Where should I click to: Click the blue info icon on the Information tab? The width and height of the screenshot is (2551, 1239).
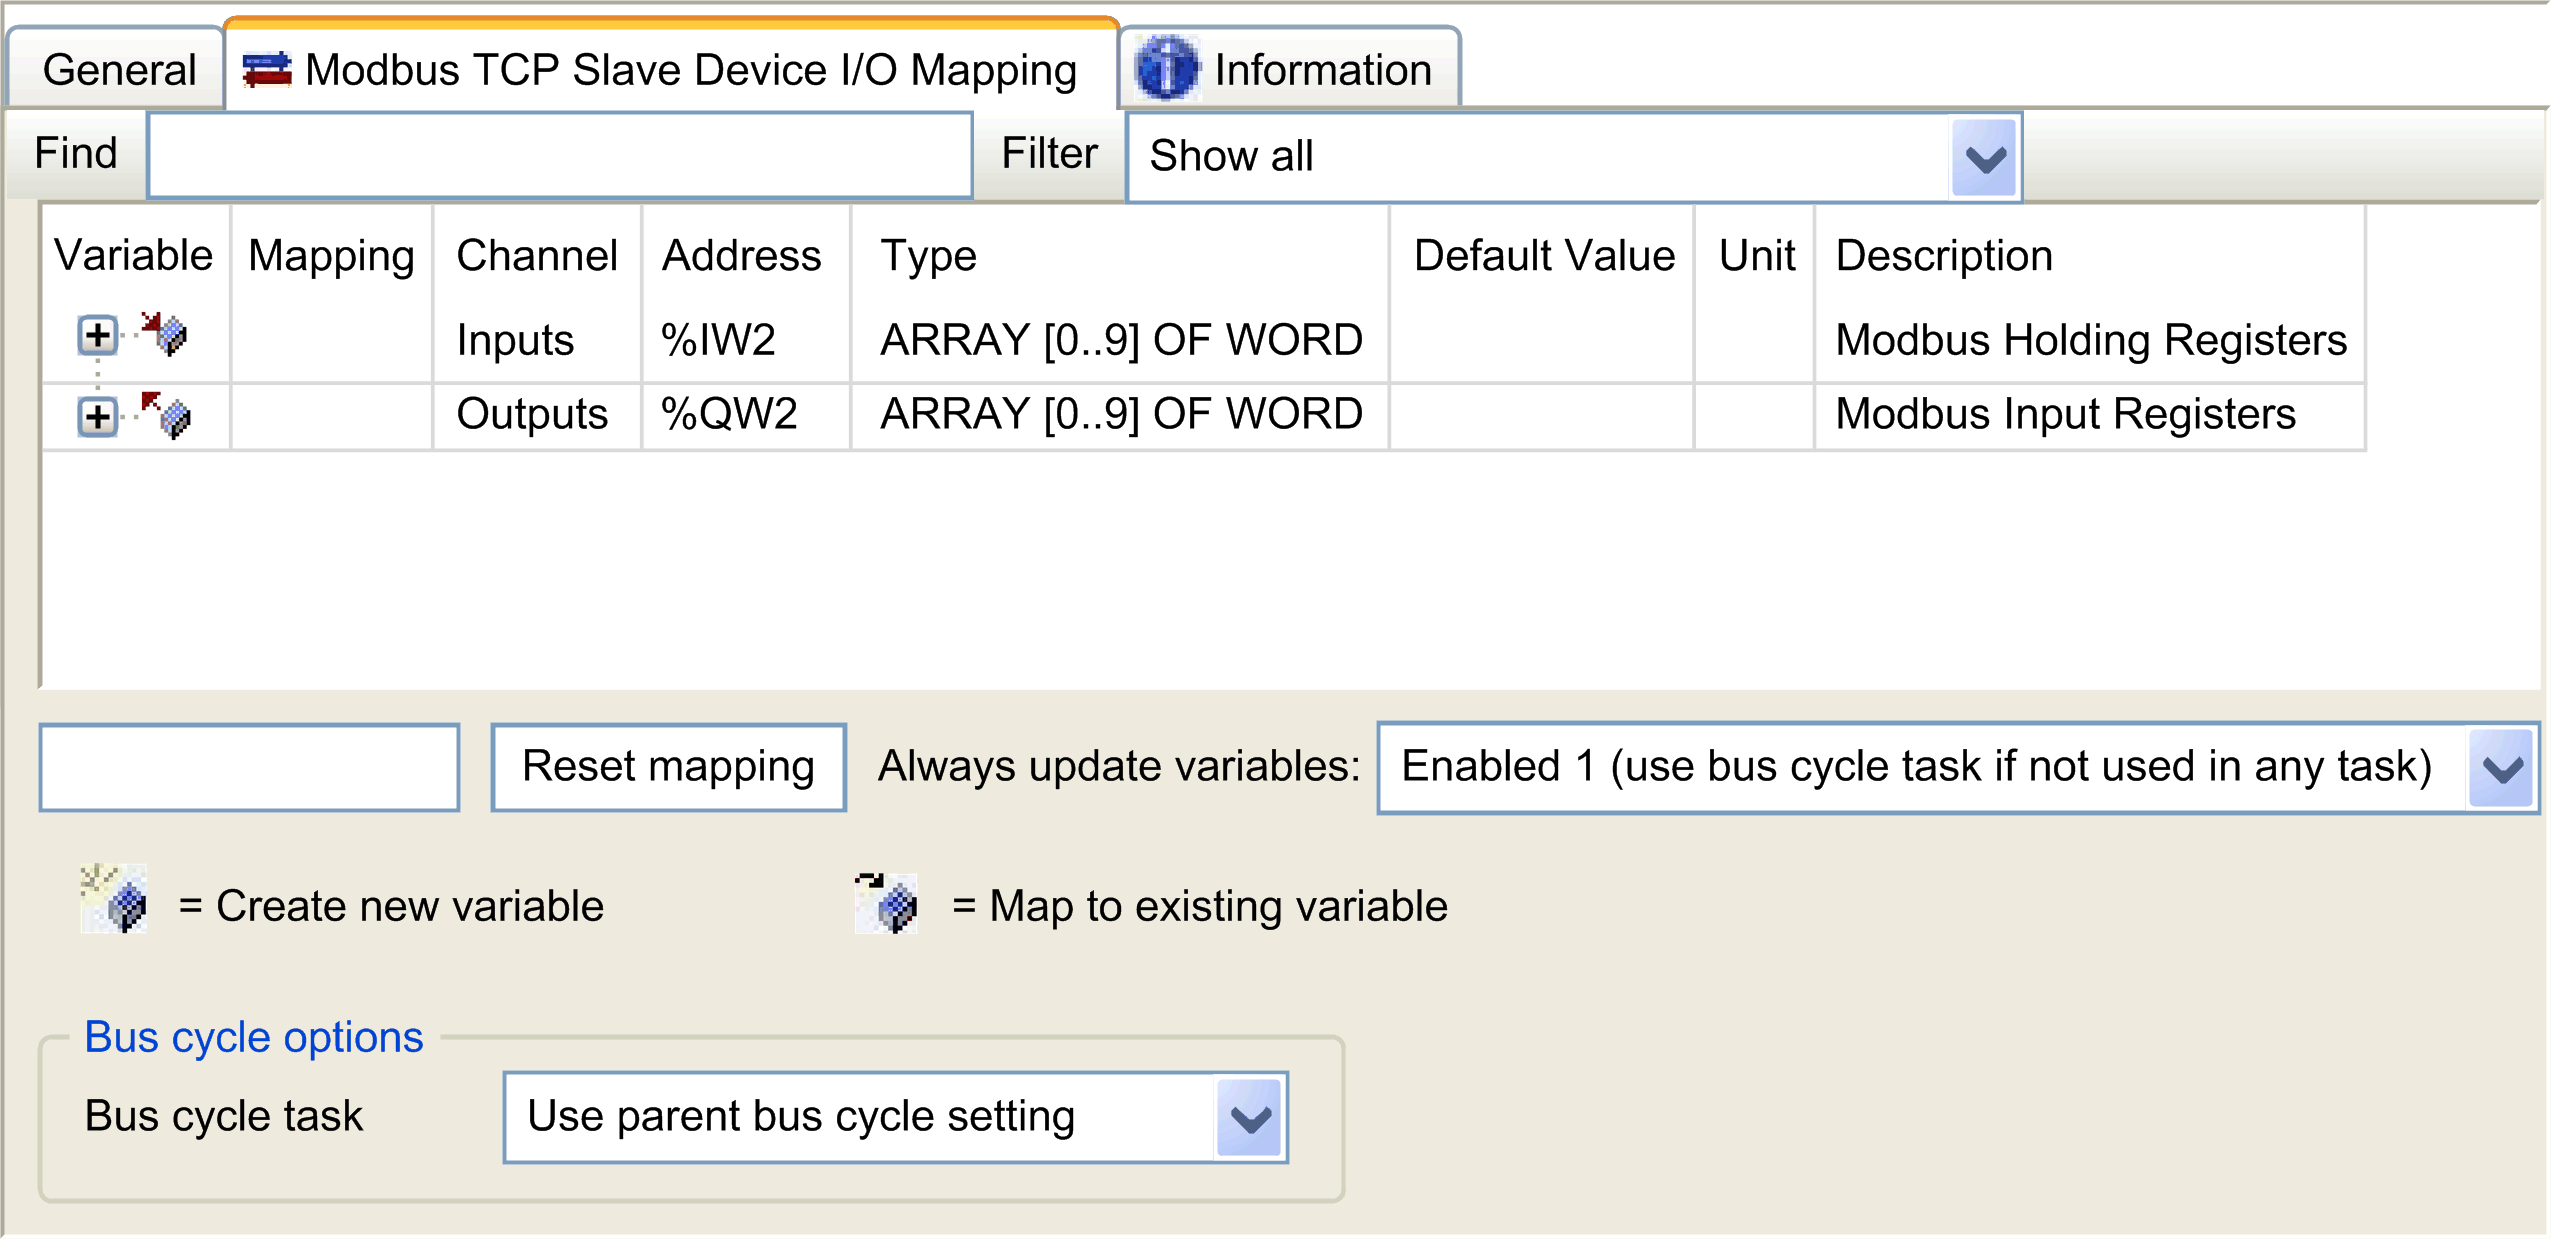click(1167, 69)
